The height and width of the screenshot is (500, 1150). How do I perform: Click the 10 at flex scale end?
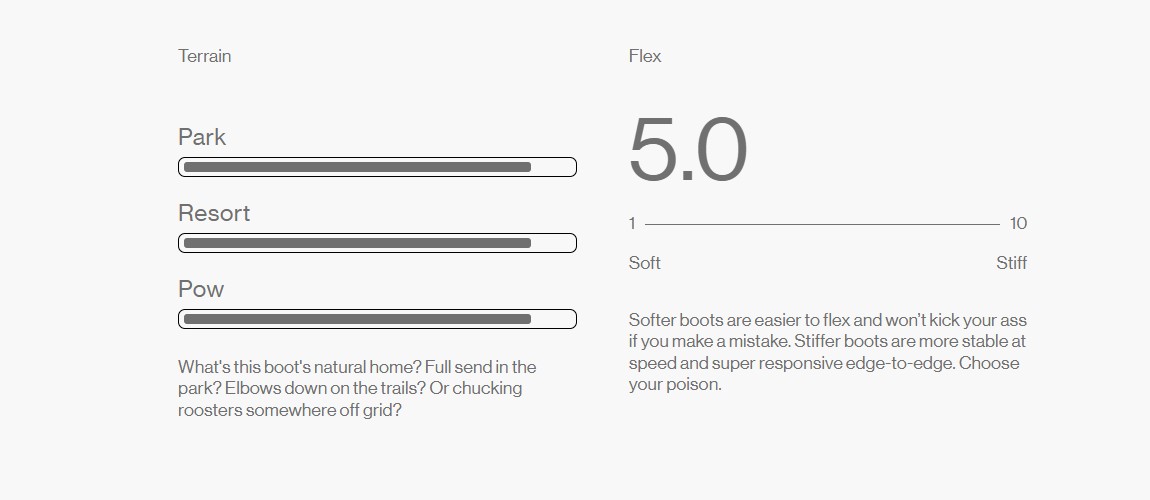click(x=1018, y=223)
